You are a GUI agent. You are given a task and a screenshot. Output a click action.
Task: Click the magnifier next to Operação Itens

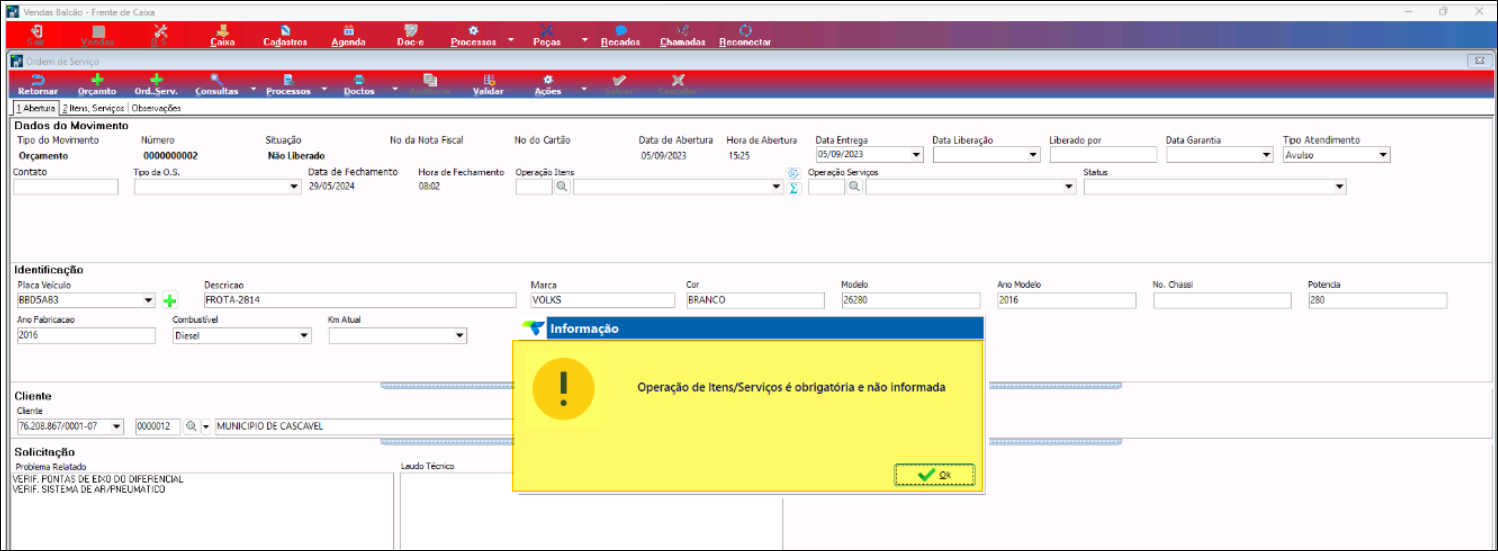[562, 187]
